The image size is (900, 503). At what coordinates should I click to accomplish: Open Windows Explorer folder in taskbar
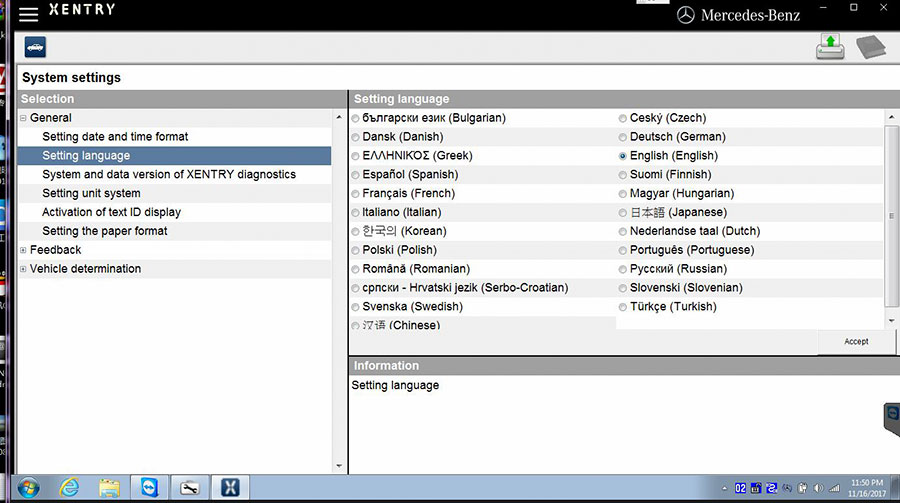[109, 487]
